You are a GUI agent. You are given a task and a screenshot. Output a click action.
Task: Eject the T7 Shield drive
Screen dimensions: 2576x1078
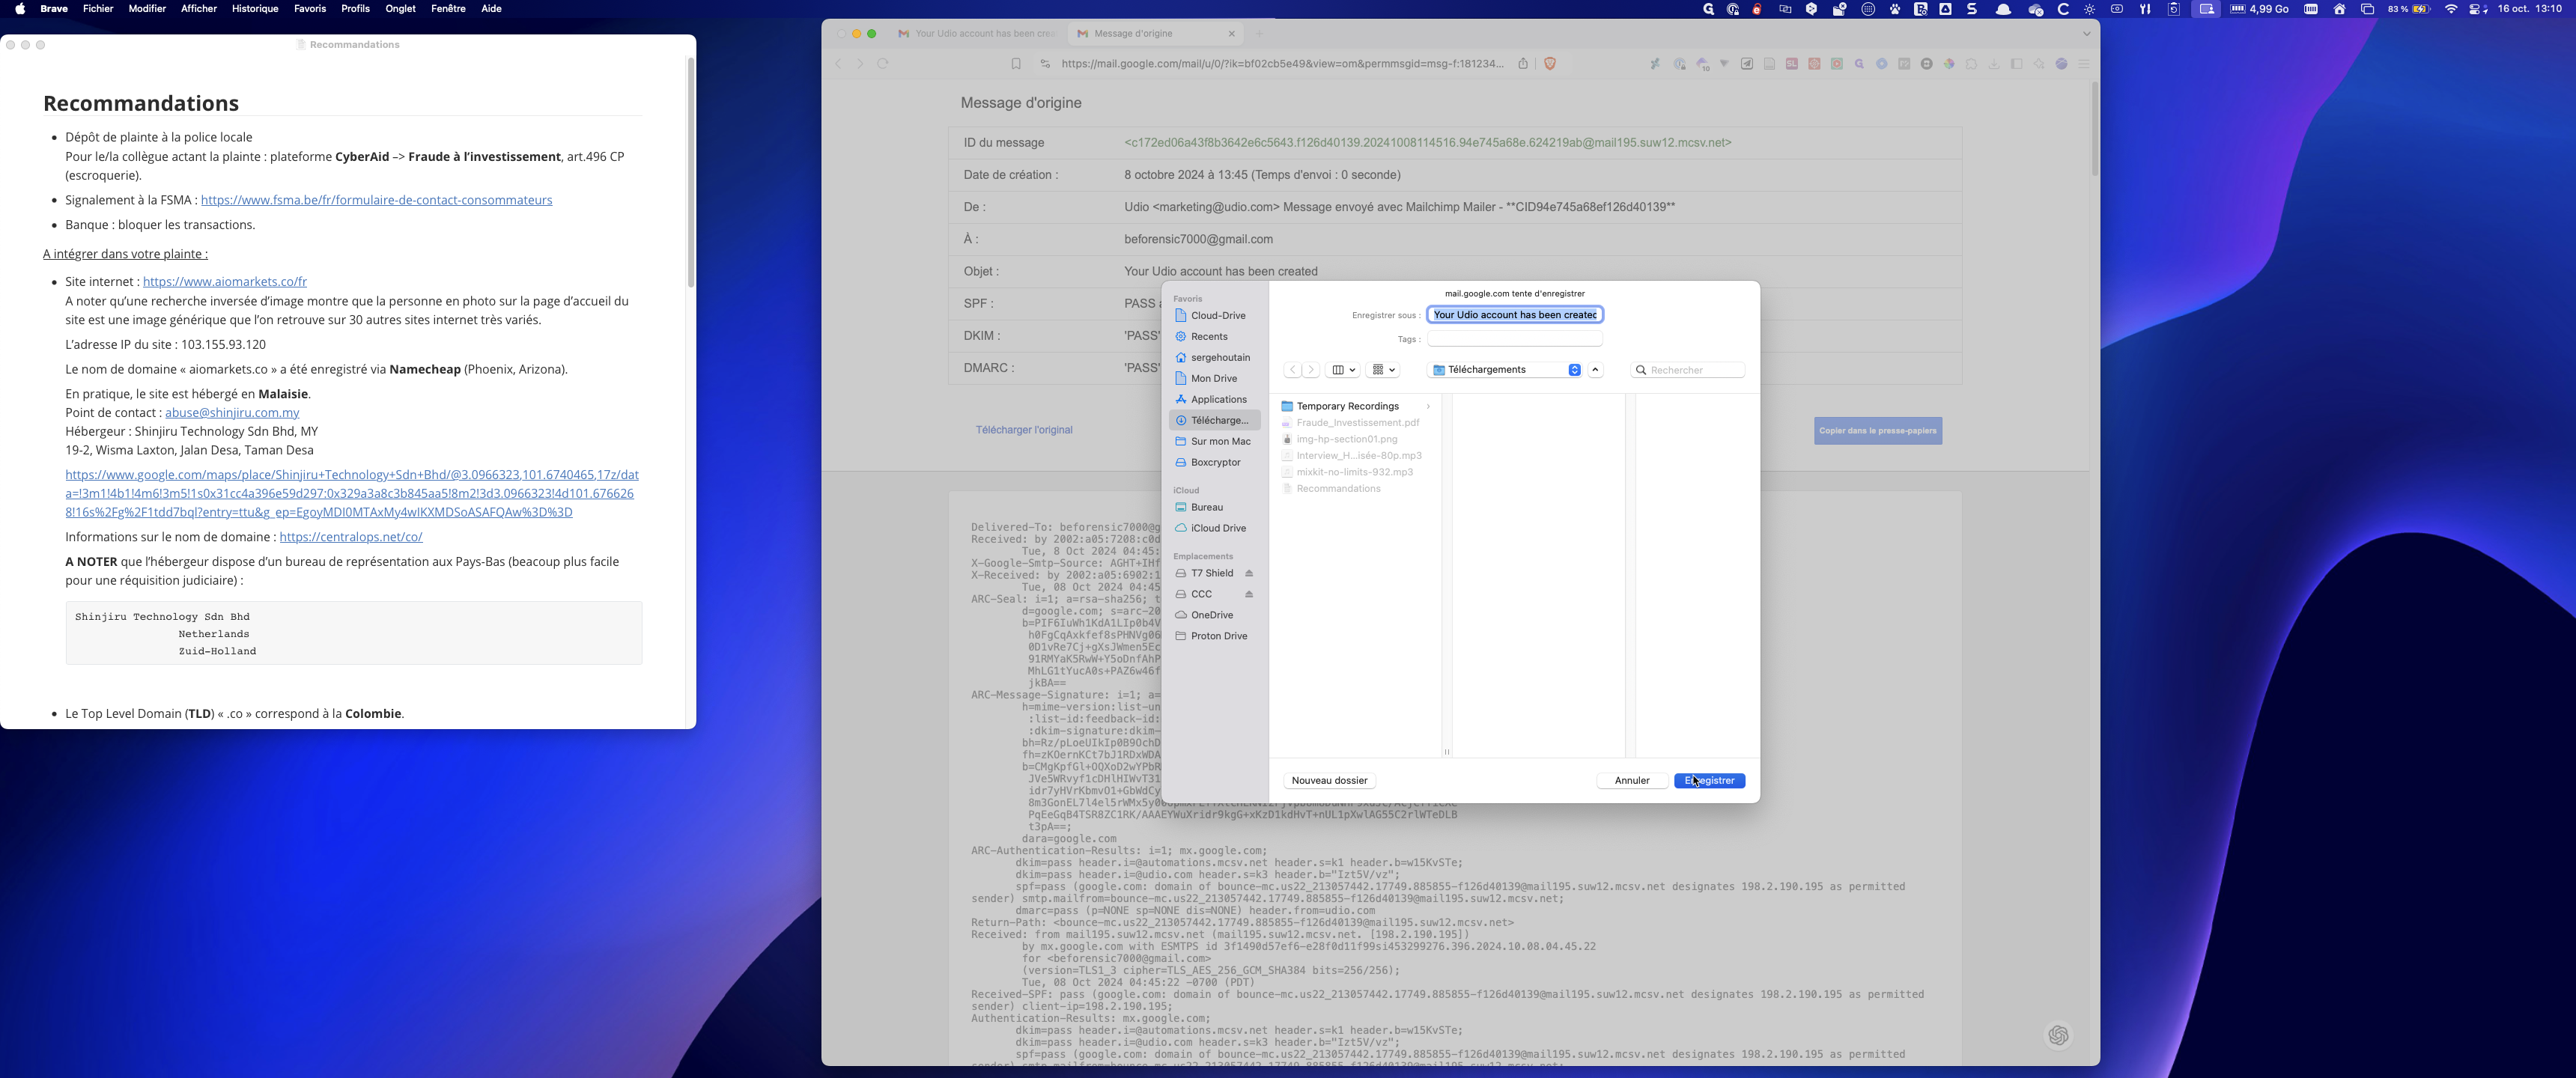[1249, 573]
